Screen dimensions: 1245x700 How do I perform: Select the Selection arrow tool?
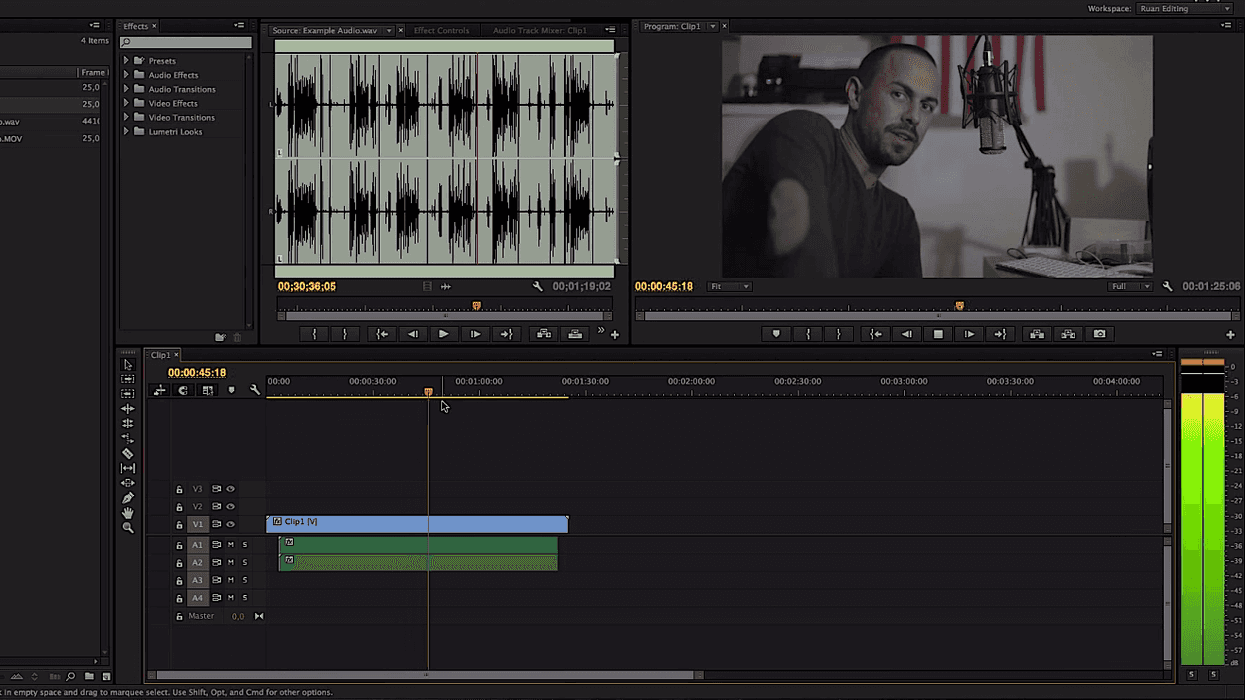(128, 365)
